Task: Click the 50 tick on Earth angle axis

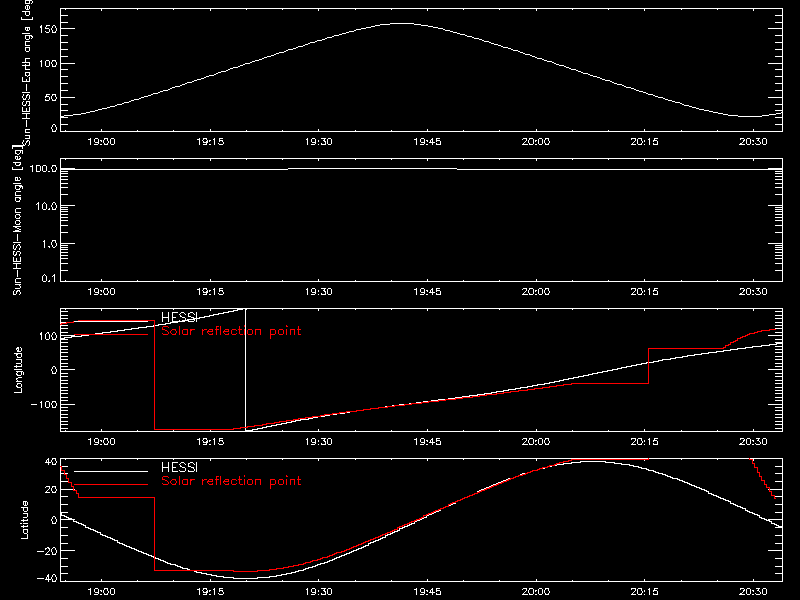Action: click(51, 97)
